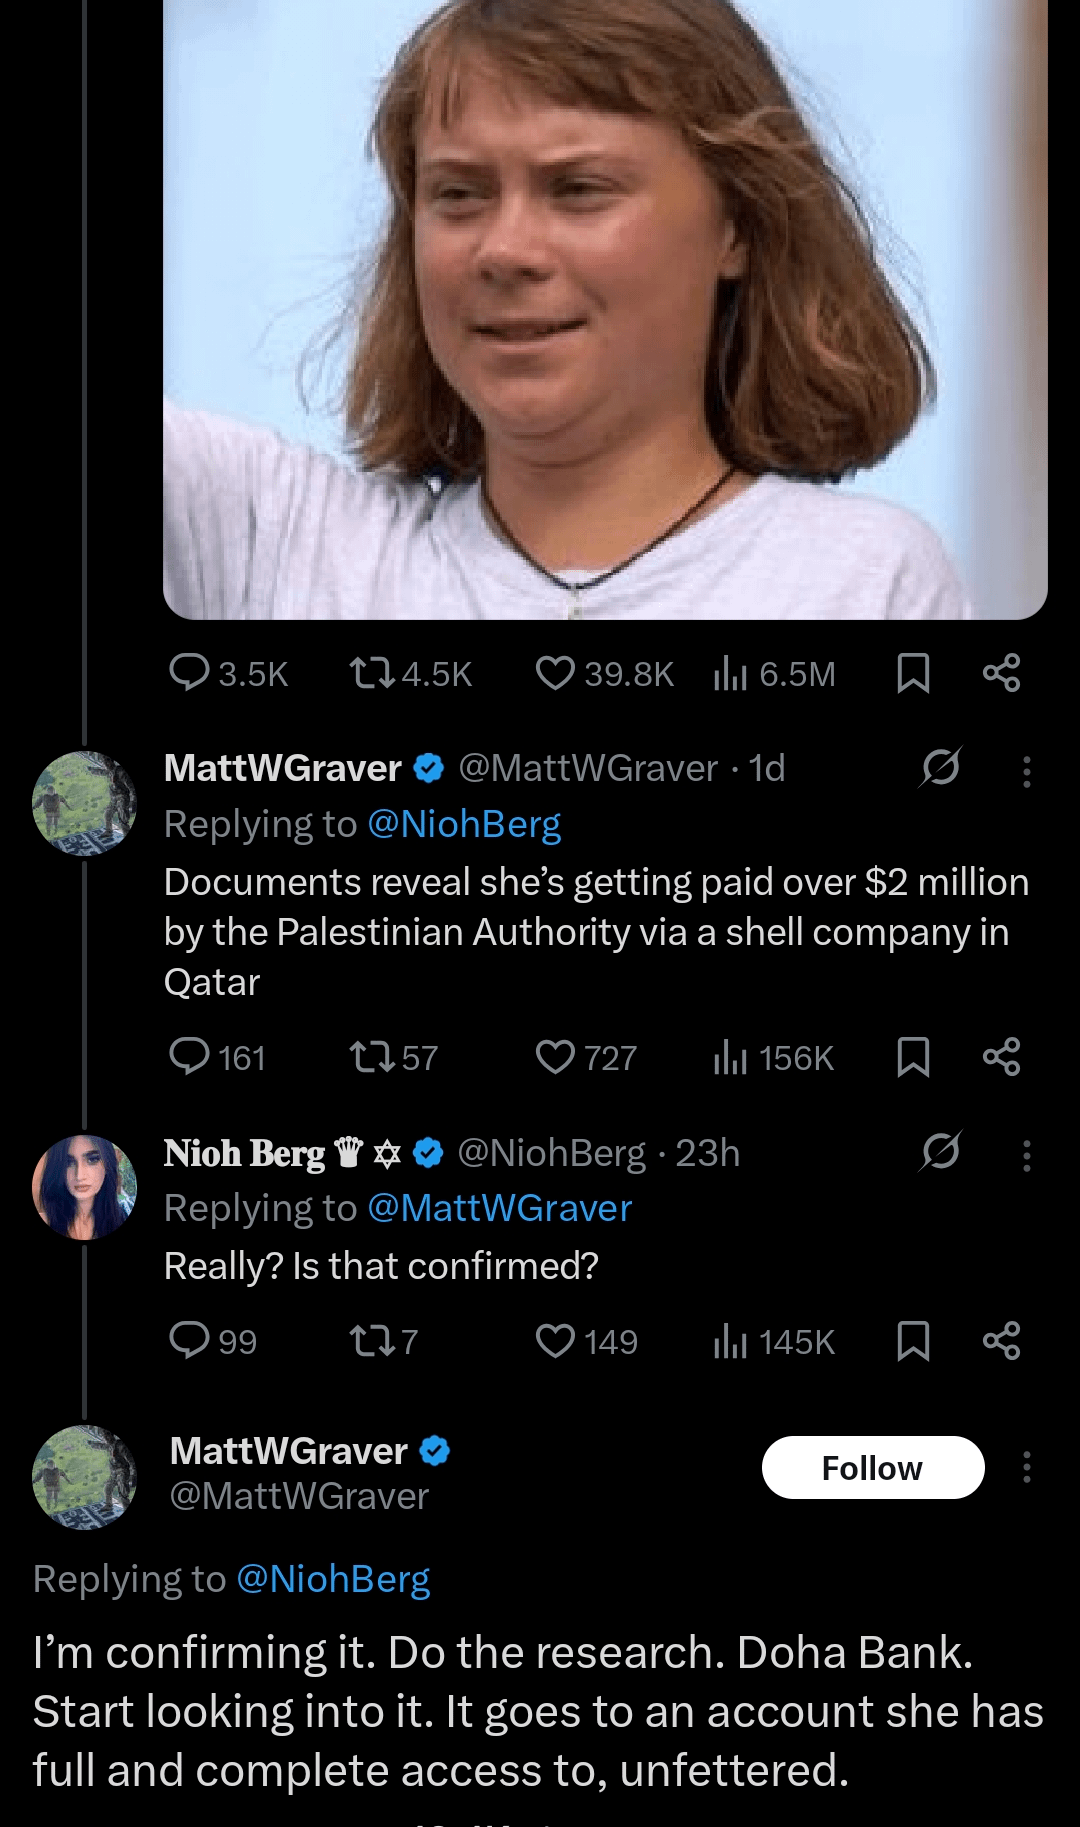Bookmark the main tweet with the photo

pyautogui.click(x=913, y=673)
